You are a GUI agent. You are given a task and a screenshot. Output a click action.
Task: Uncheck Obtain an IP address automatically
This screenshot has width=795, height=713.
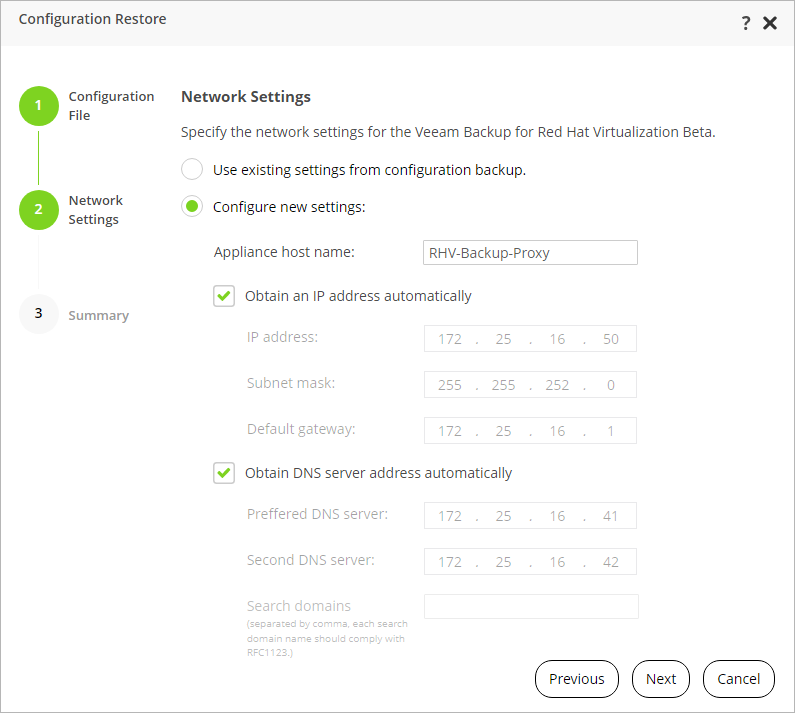(x=224, y=296)
